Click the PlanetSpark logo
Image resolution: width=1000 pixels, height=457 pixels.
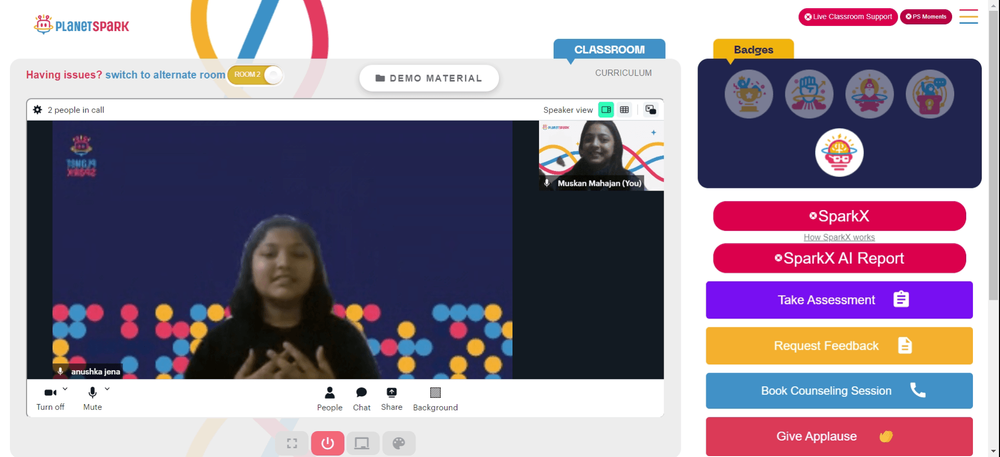point(81,25)
